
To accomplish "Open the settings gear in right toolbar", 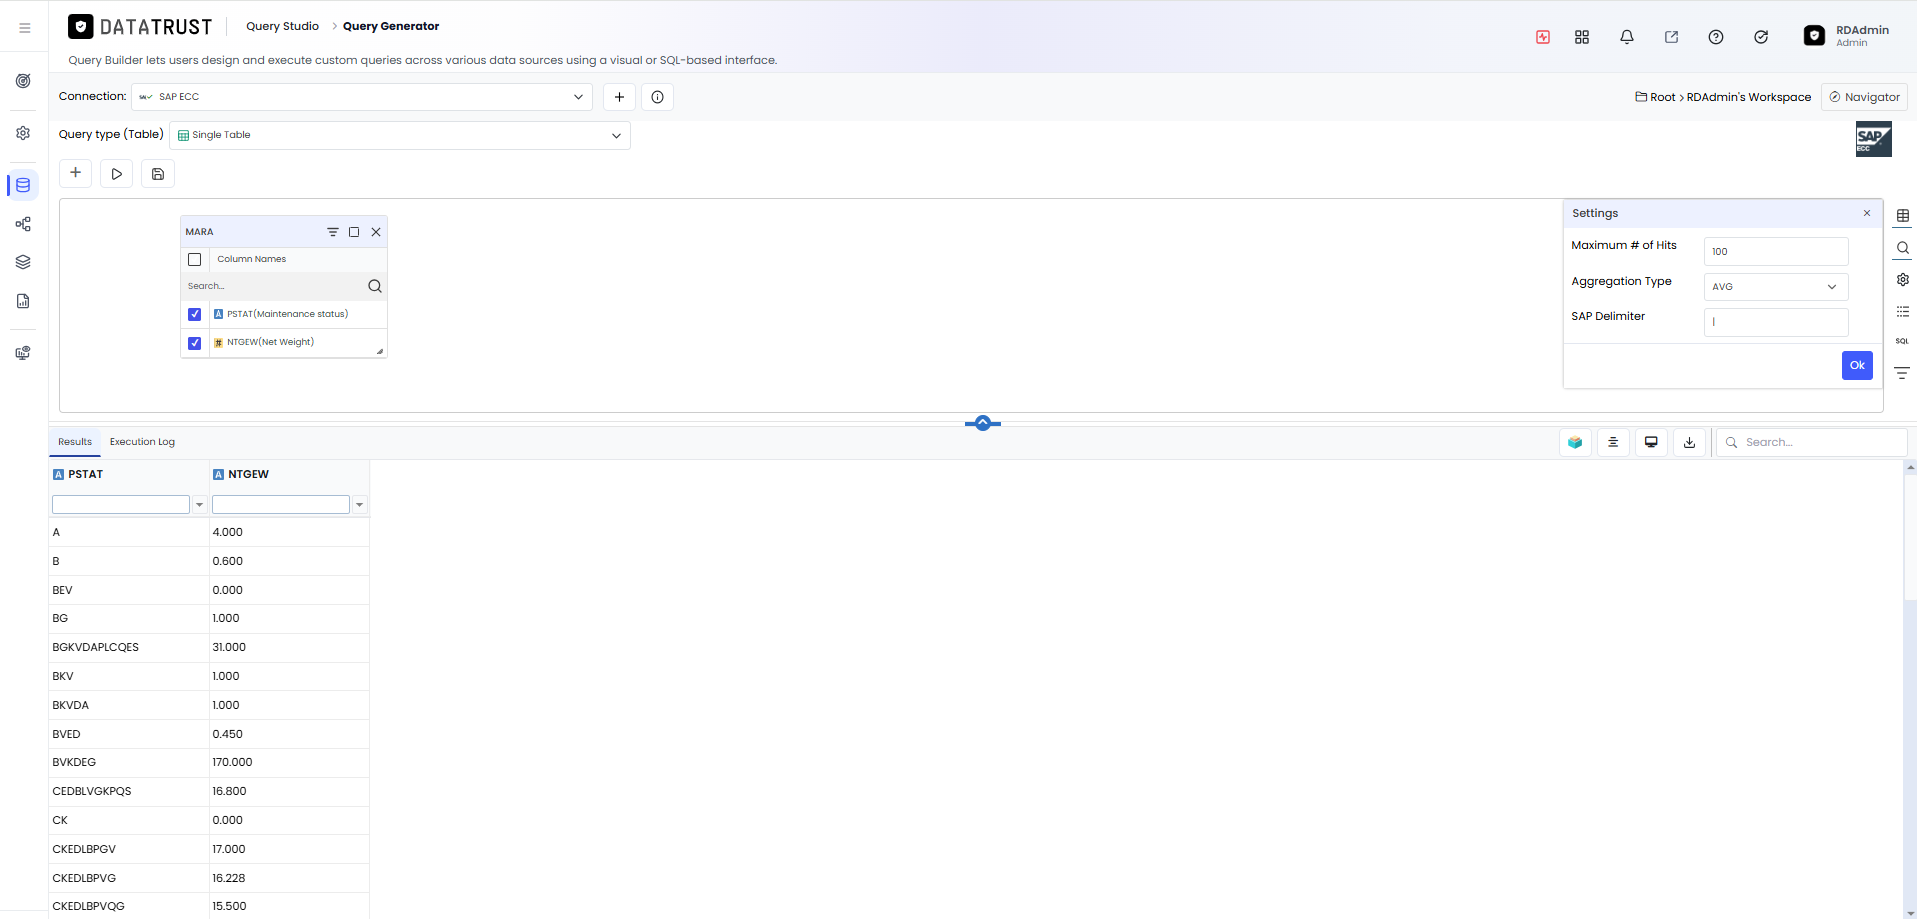I will (1903, 280).
